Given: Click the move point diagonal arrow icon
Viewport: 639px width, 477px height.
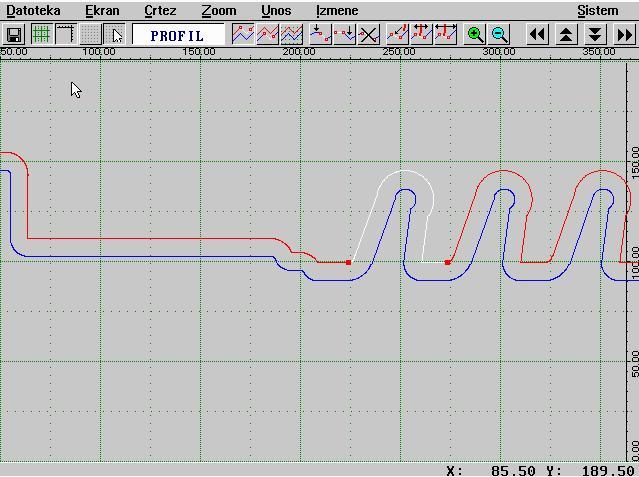Looking at the screenshot, I should [x=397, y=35].
